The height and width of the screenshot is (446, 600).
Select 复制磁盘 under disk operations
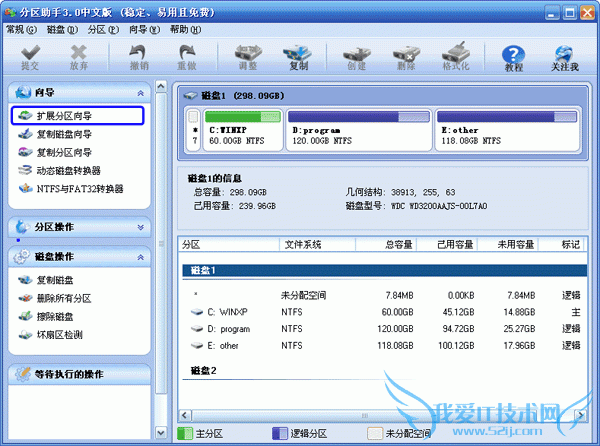(x=46, y=280)
